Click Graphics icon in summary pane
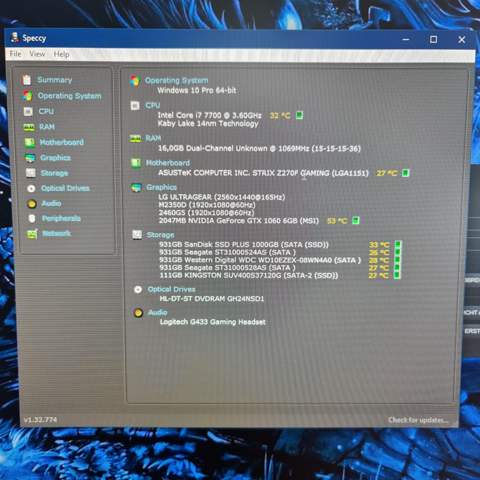 pos(136,188)
